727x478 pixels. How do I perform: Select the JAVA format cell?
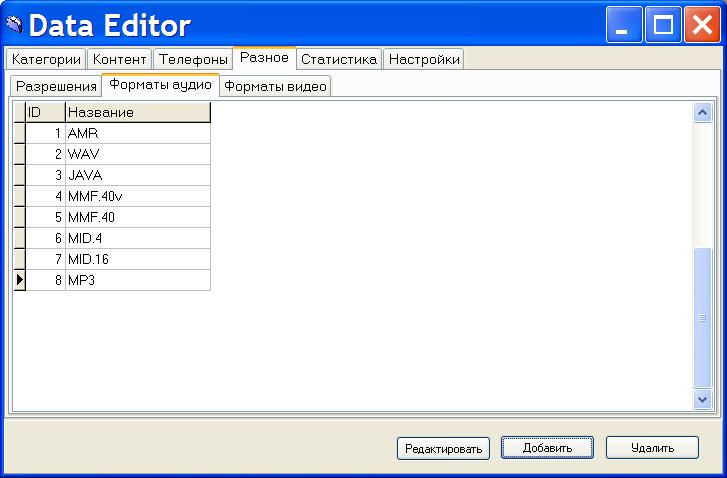click(138, 175)
